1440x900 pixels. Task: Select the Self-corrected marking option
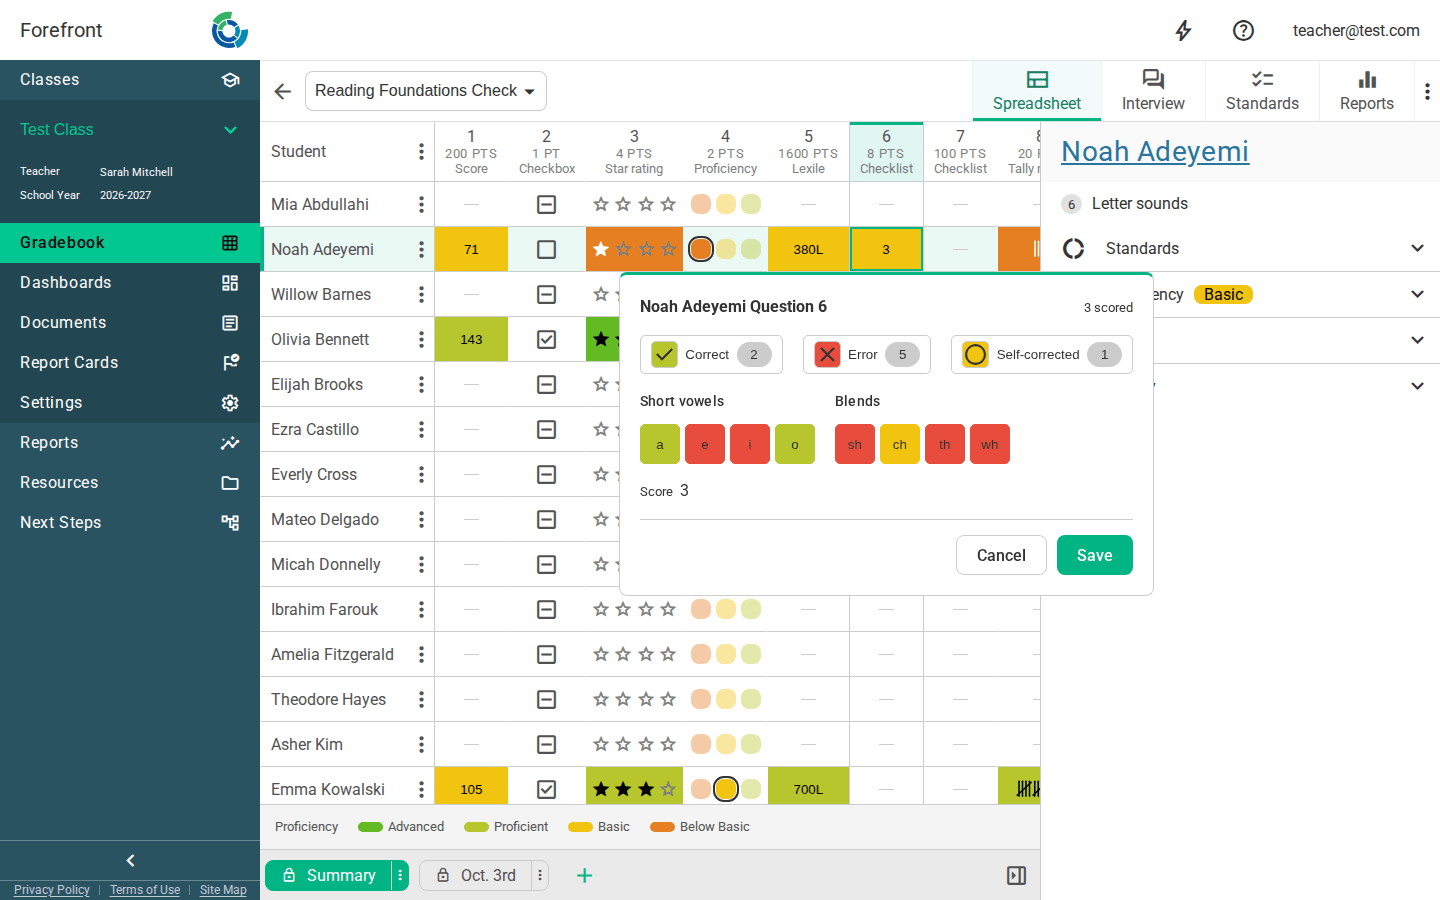pyautogui.click(x=1042, y=354)
